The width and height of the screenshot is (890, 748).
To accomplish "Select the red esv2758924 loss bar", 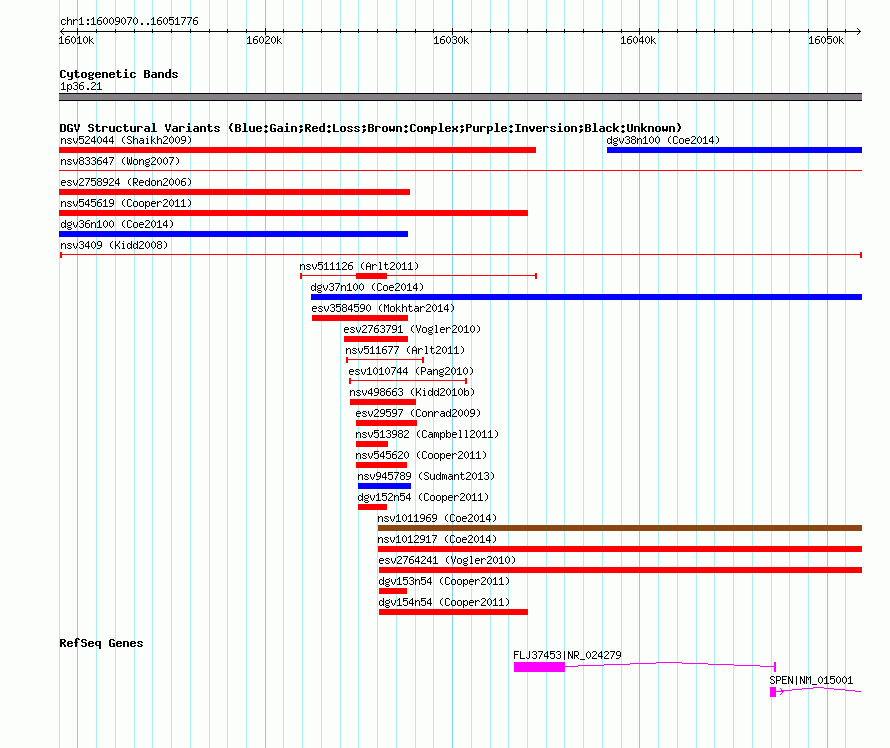I will coord(234,192).
